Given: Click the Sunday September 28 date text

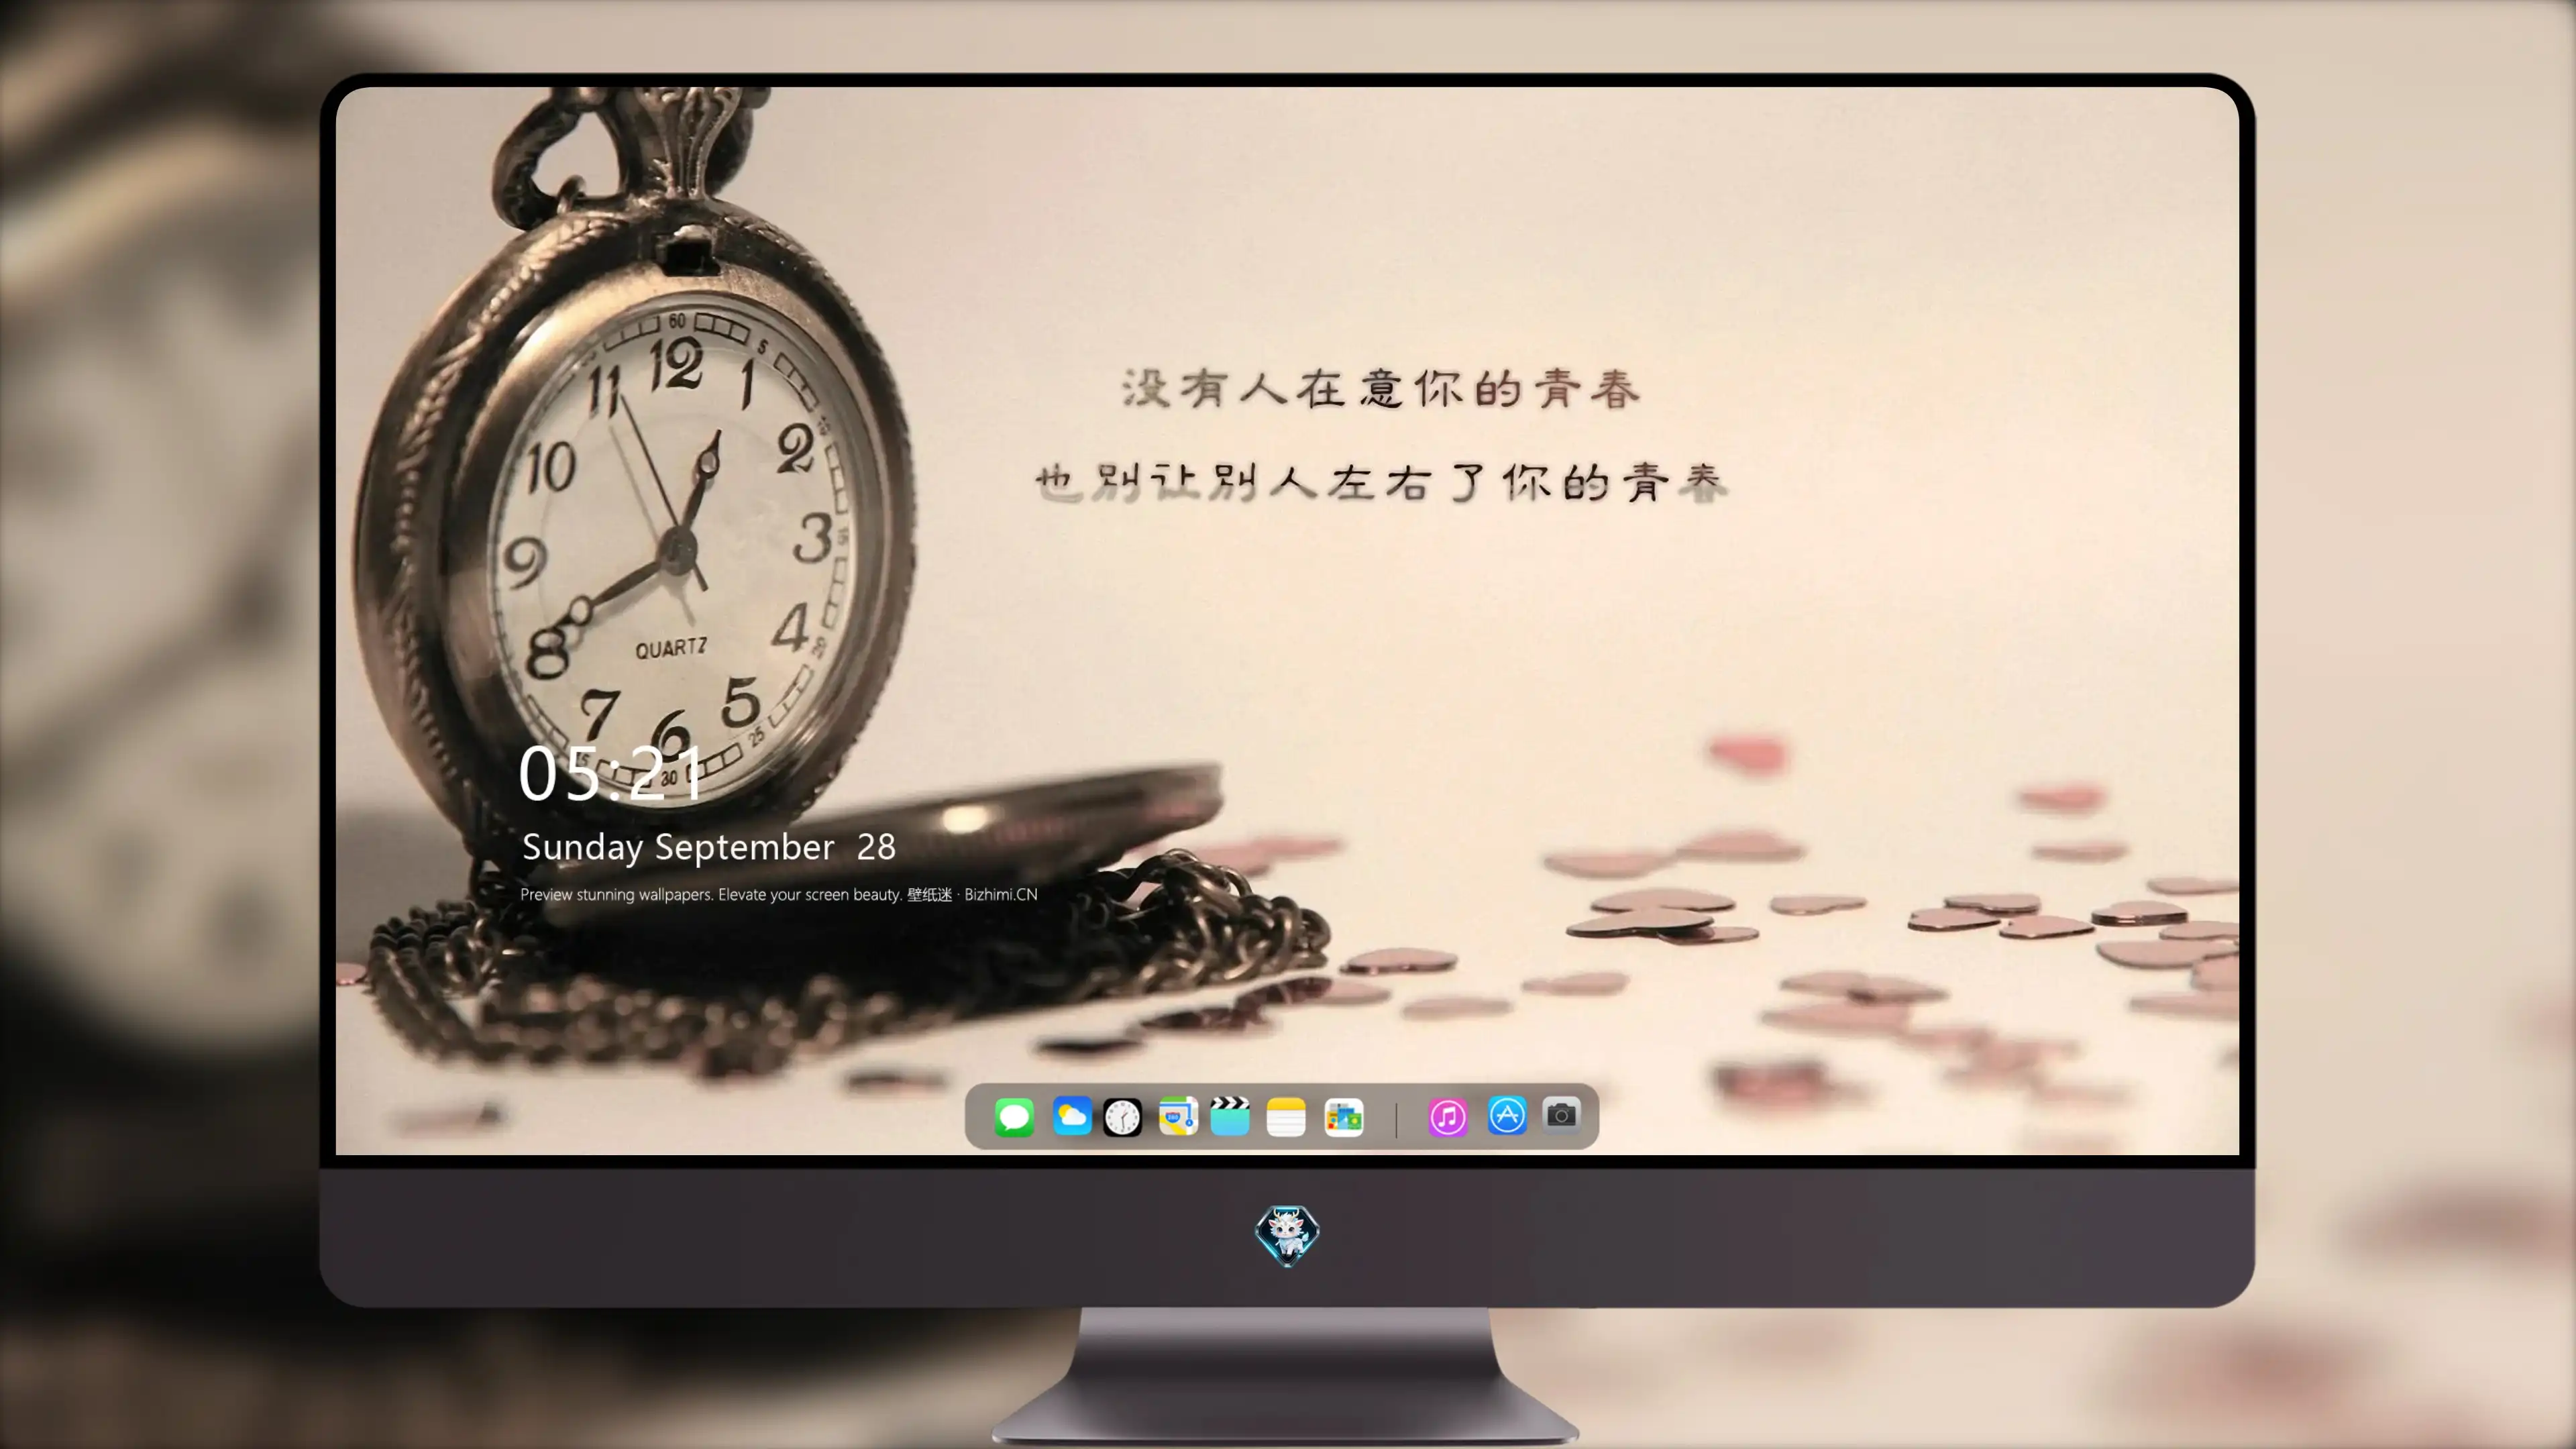Looking at the screenshot, I should pos(708,847).
